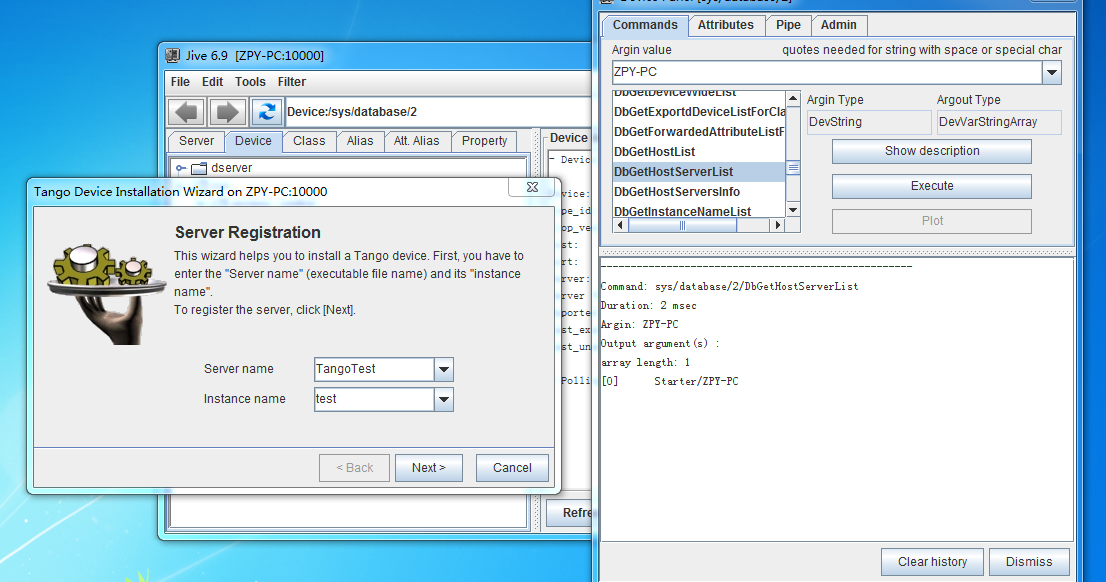Viewport: 1106px width, 582px height.
Task: Select the Pipe tab in Device Panel
Action: [788, 25]
